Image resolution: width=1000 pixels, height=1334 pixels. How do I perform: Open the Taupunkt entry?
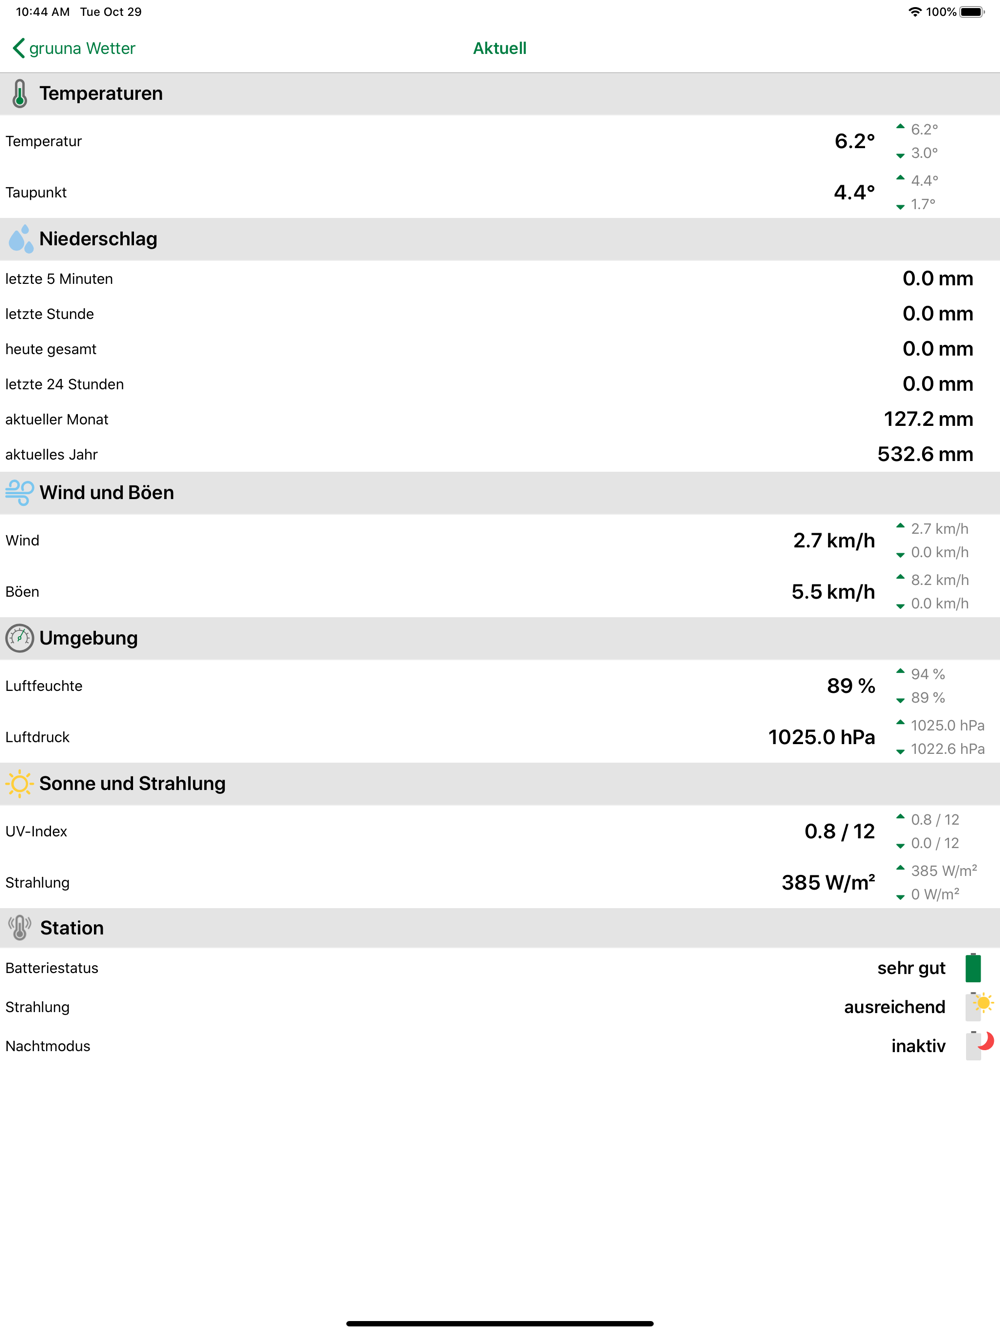pos(500,192)
